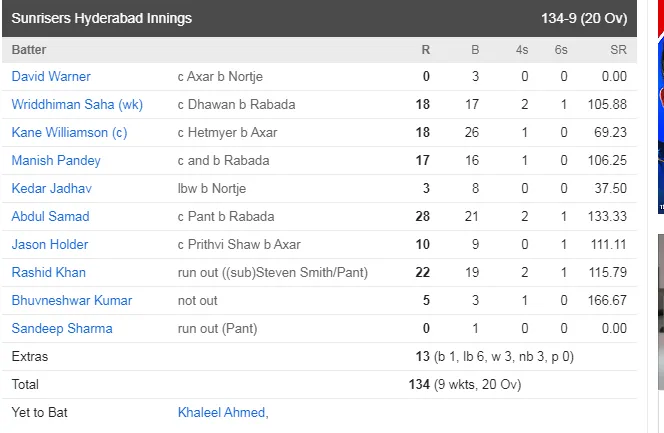Click the 134-9 (20 Ov) score in header
The image size is (664, 433).
click(584, 18)
